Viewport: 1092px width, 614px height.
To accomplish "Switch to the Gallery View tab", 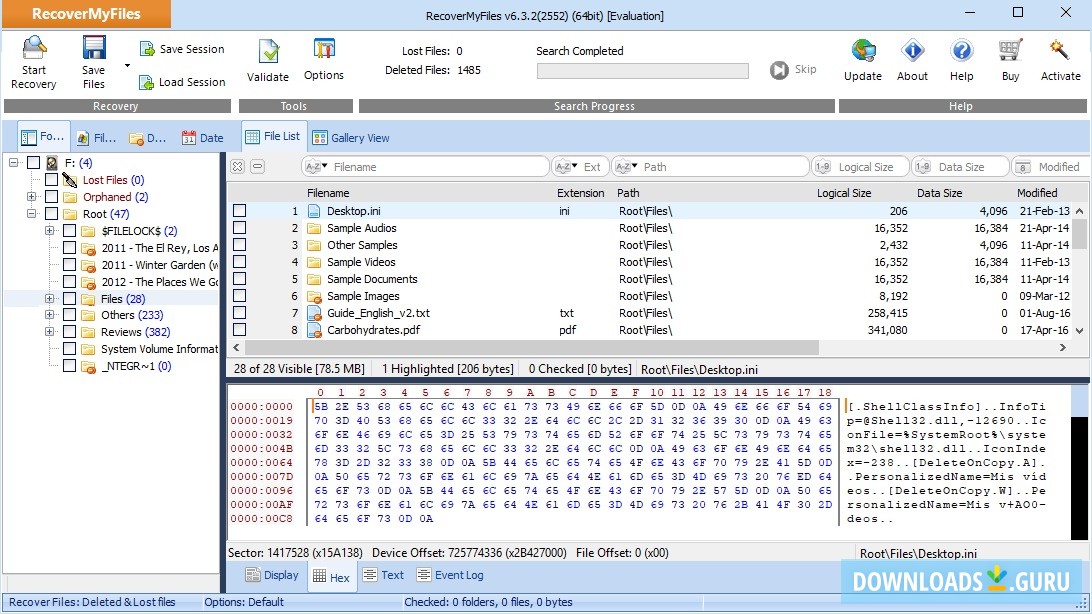I will [x=350, y=138].
